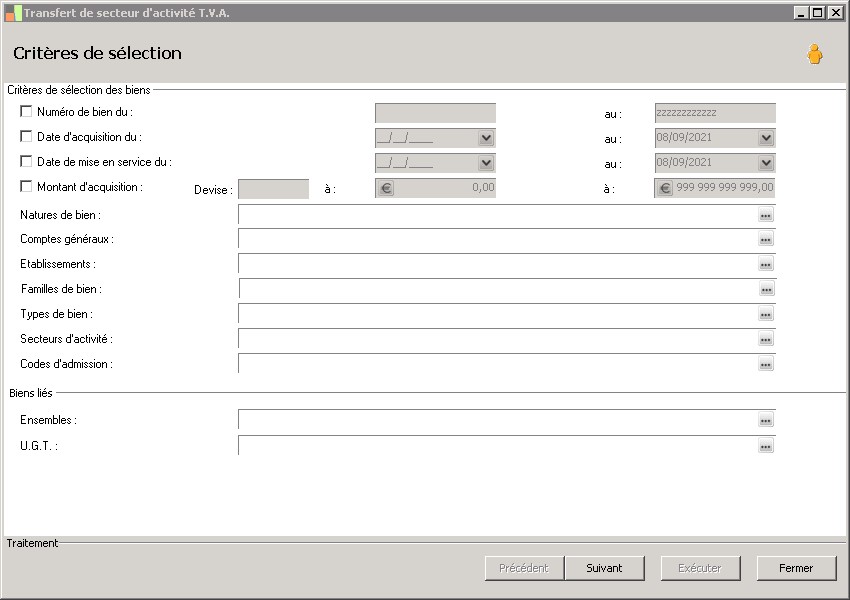This screenshot has height=600, width=850.
Task: Open the Natures de bien browse button
Action: (766, 215)
